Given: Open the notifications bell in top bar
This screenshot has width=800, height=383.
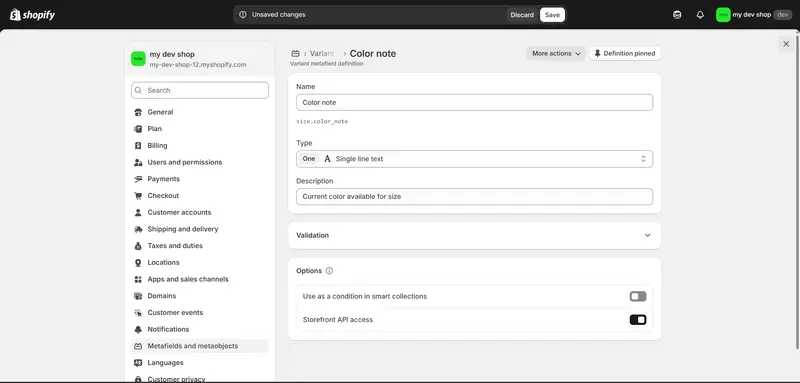Looking at the screenshot, I should pos(700,15).
